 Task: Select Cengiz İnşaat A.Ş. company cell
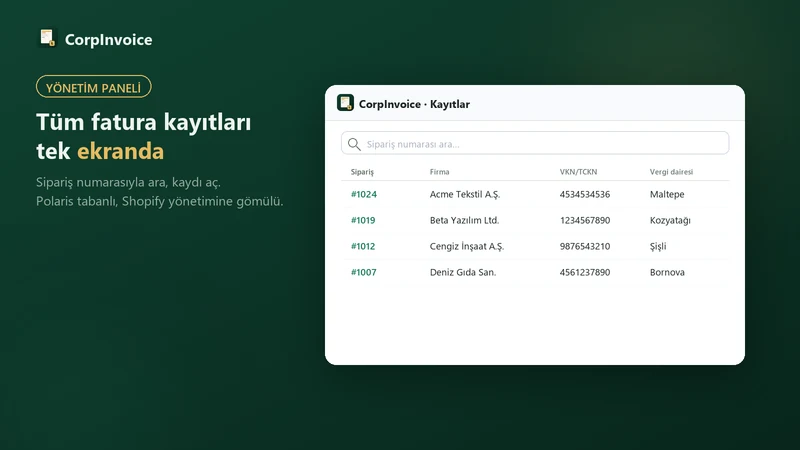click(x=467, y=246)
